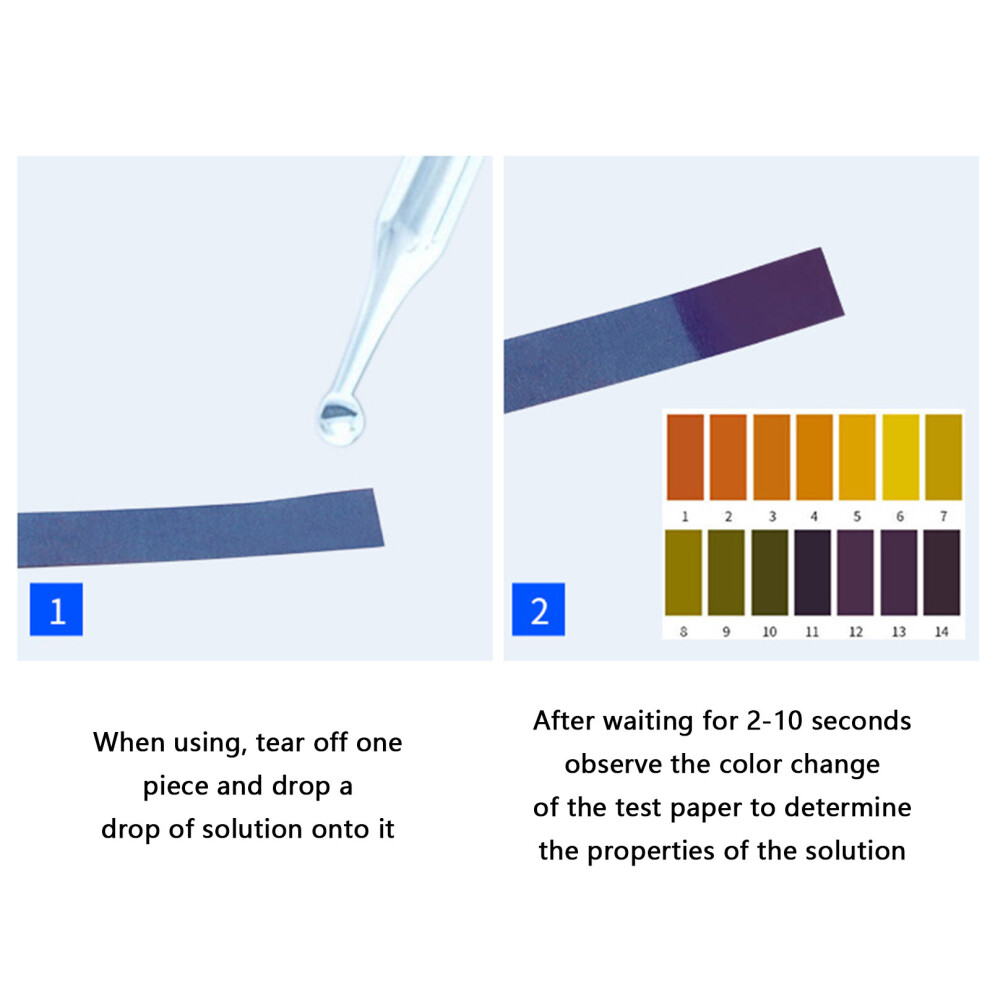This screenshot has width=990, height=990.
Task: Select the pH 1 orange-red swatch
Action: coord(685,457)
